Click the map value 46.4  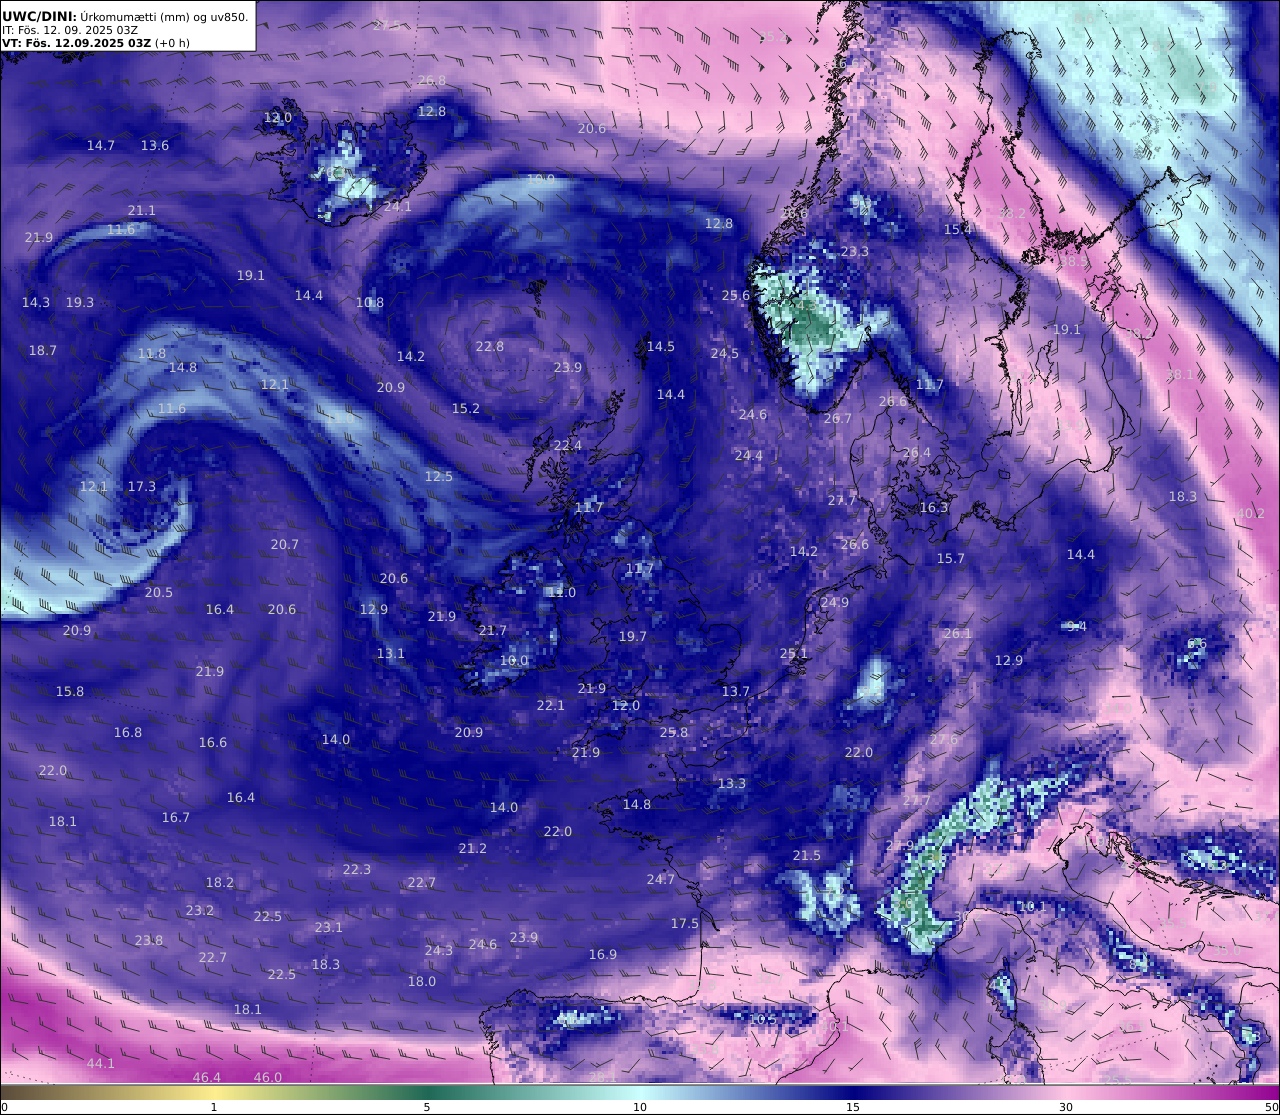coord(207,1077)
